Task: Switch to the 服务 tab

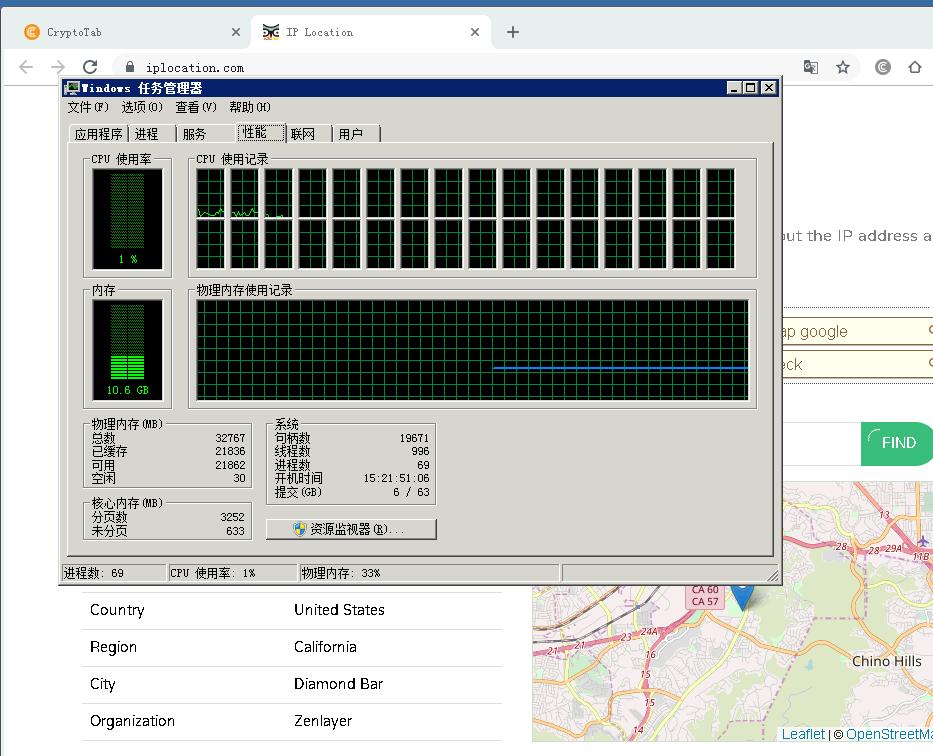Action: 206,134
